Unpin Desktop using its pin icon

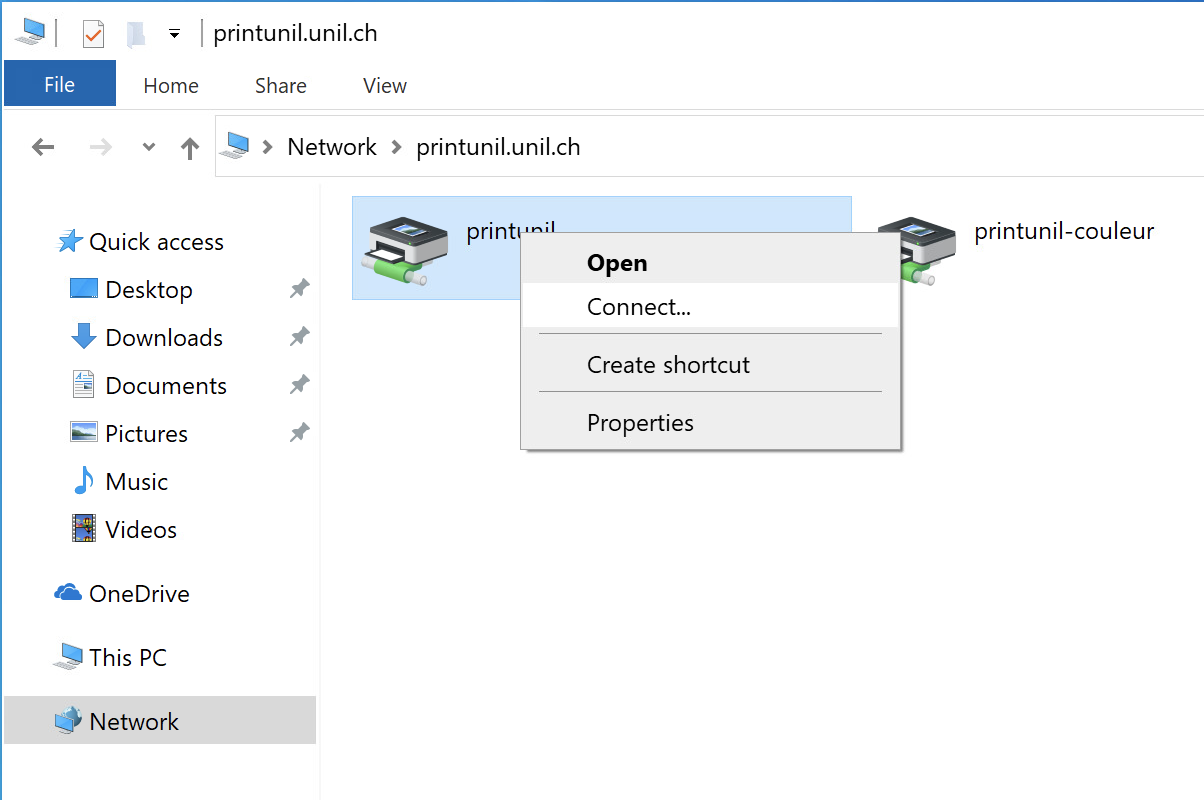[299, 290]
